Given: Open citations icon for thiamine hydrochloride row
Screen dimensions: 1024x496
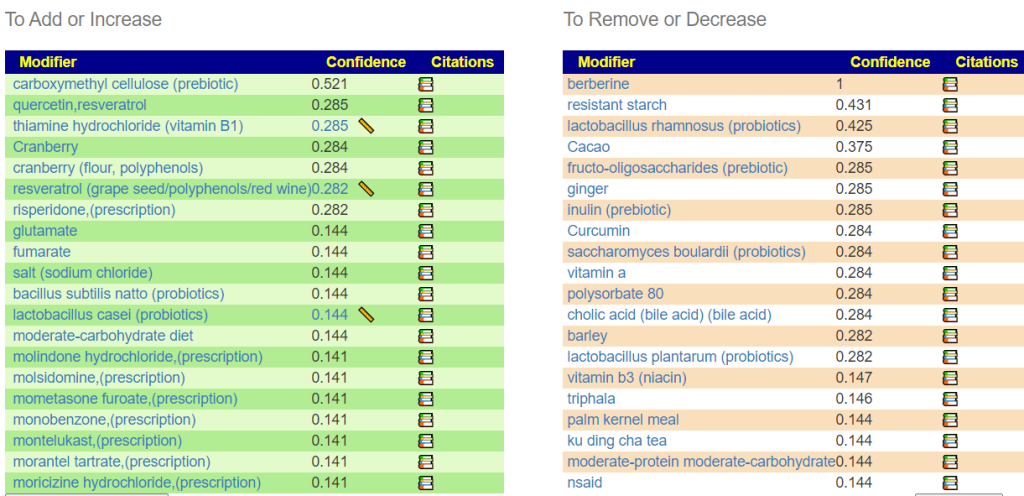Looking at the screenshot, I should click(426, 126).
